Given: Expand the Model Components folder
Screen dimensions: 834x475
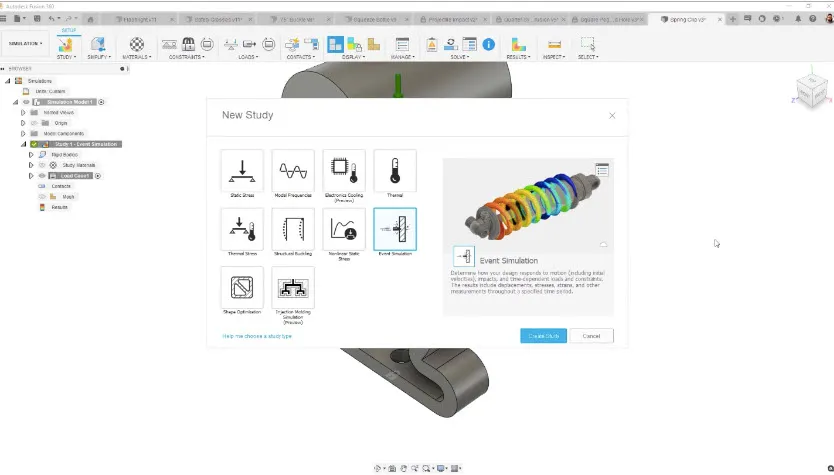Looking at the screenshot, I should coord(23,134).
